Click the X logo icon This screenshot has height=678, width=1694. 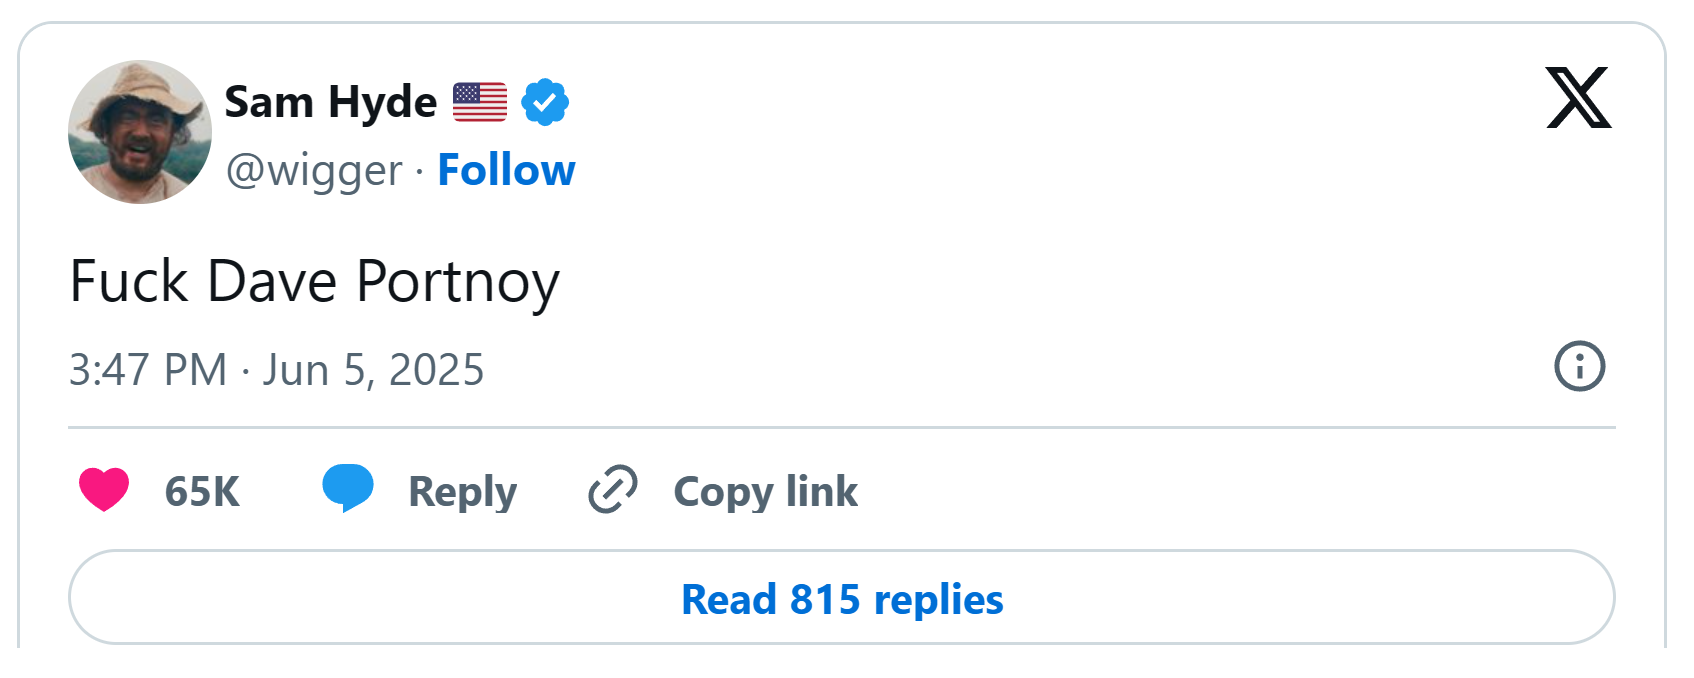(1578, 98)
